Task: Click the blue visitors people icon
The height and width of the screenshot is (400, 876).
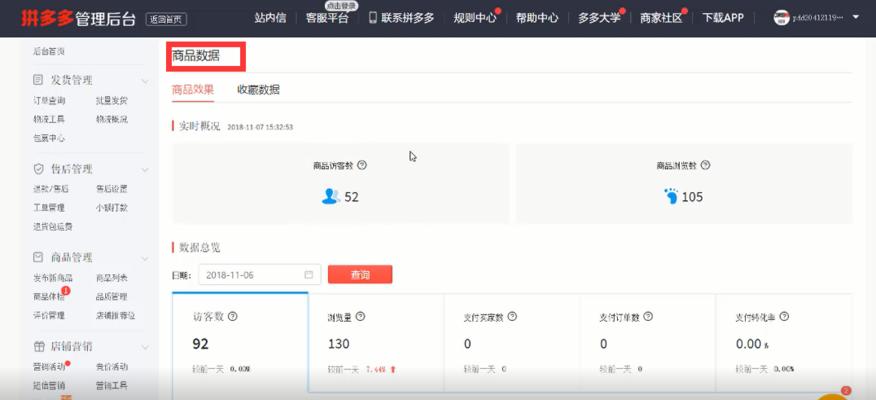Action: 331,196
